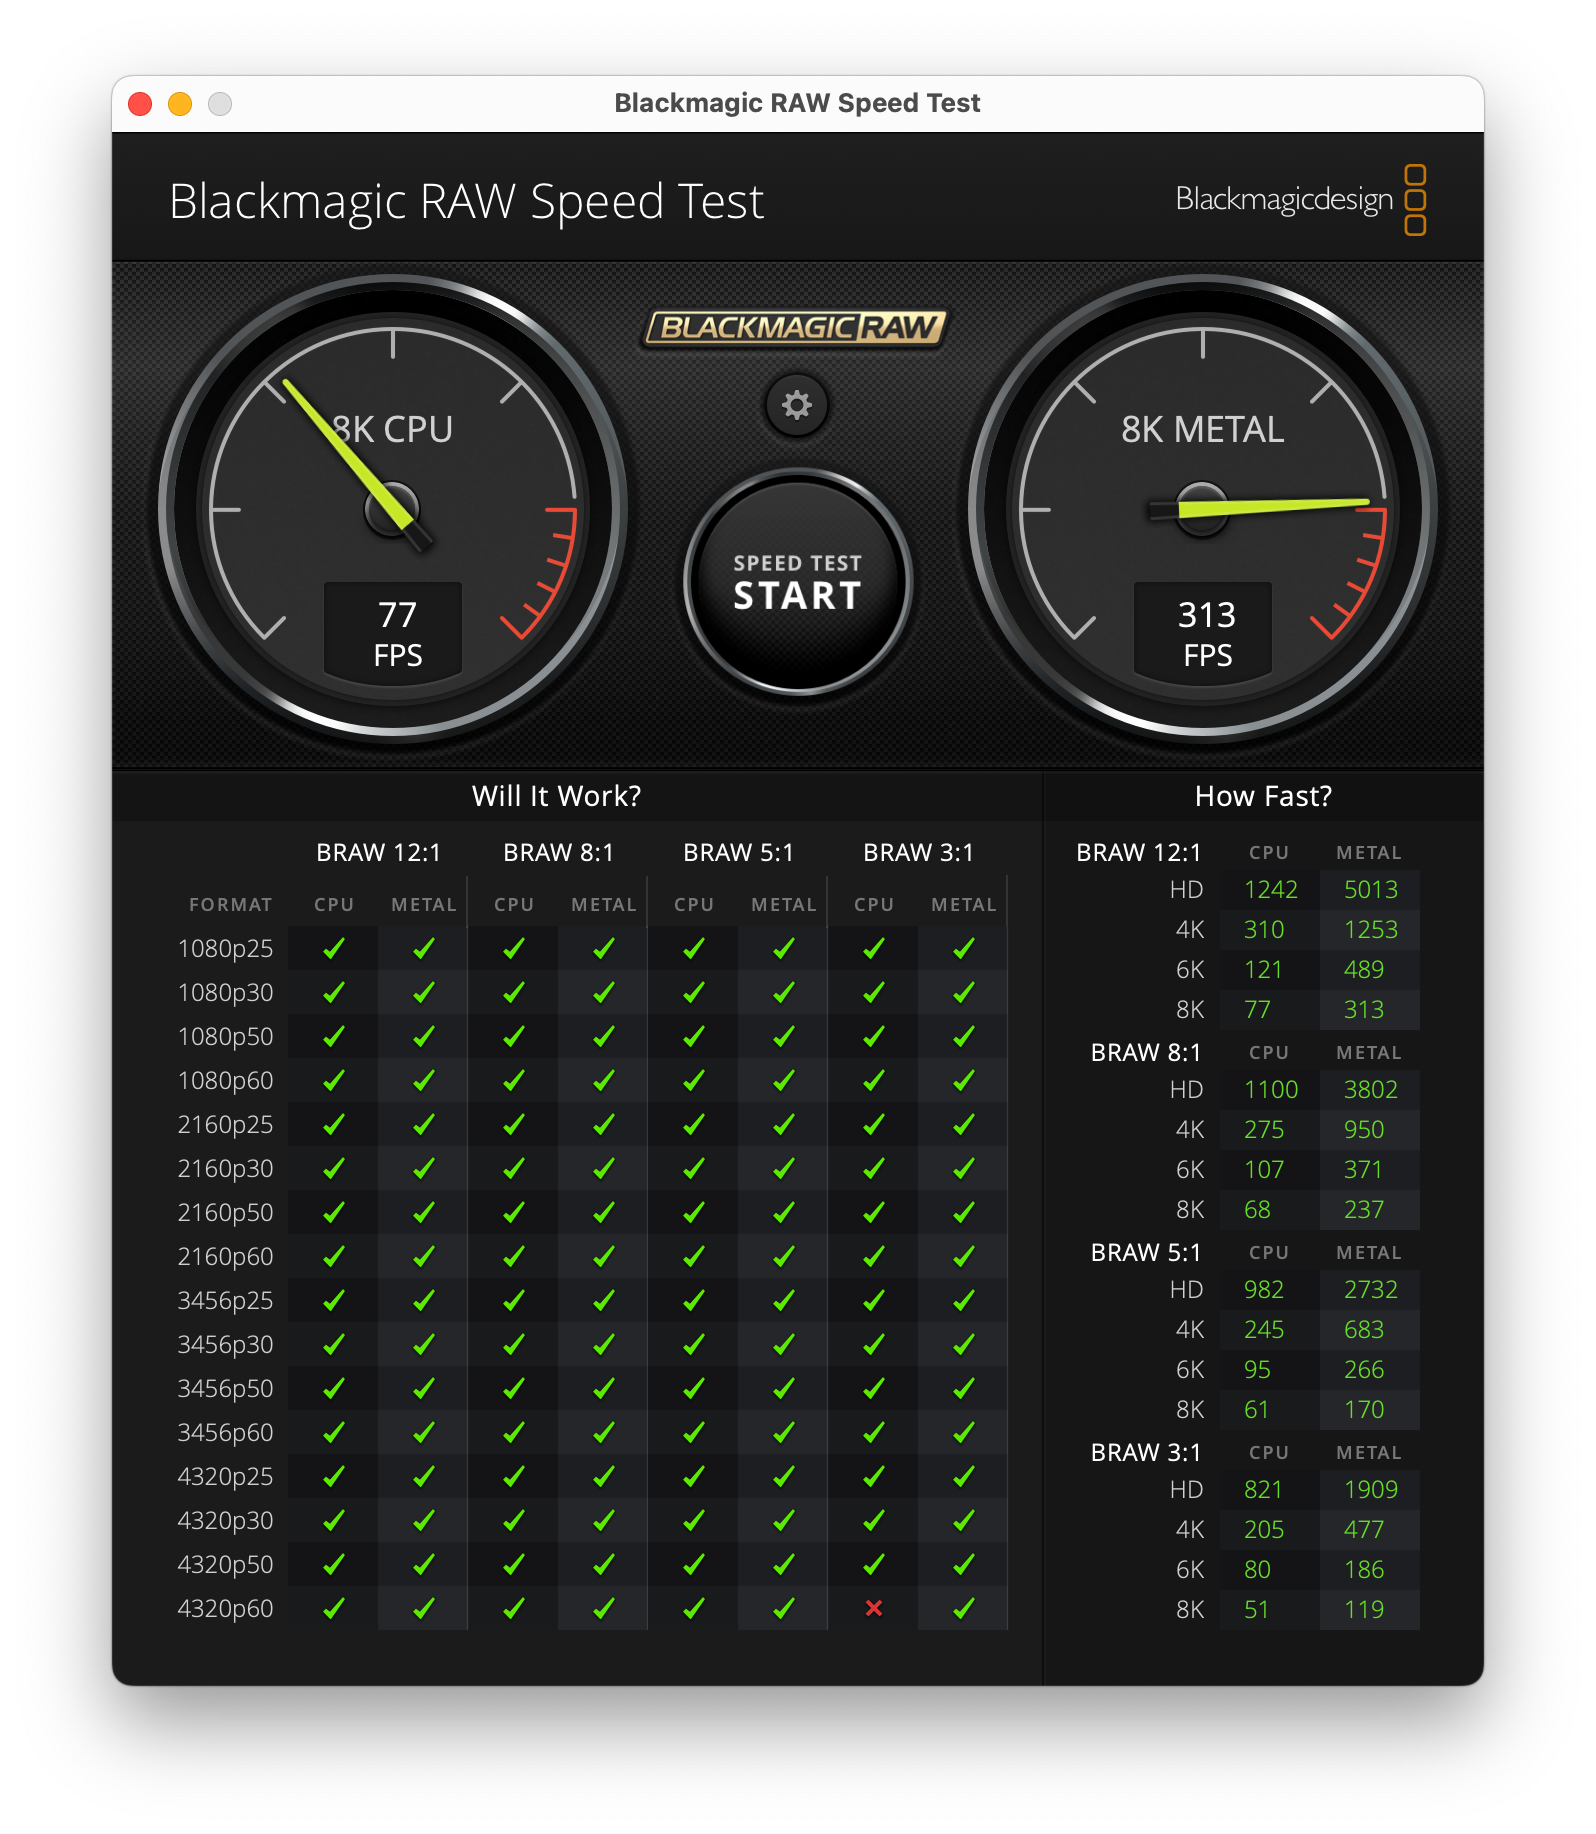Image resolution: width=1596 pixels, height=1834 pixels.
Task: Click the BRAW 8:1 8K METAL value 237
Action: 1364,1209
